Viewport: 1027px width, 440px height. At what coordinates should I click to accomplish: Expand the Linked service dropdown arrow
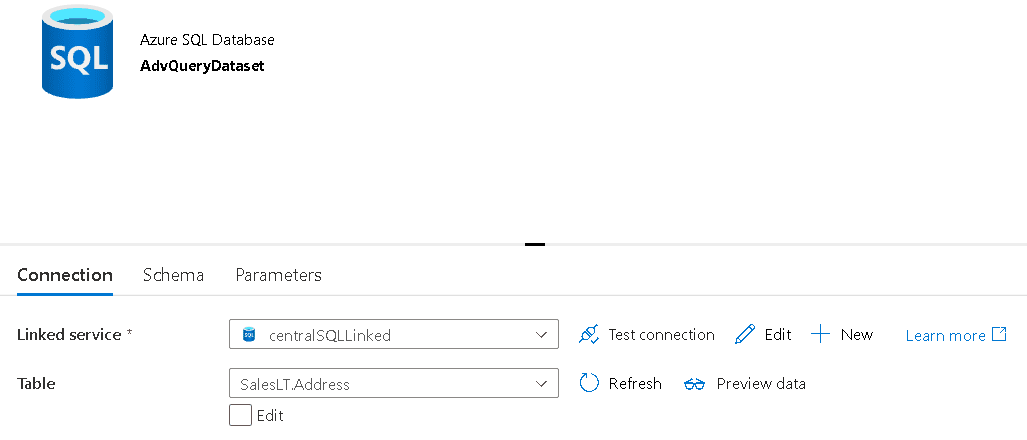click(x=542, y=335)
